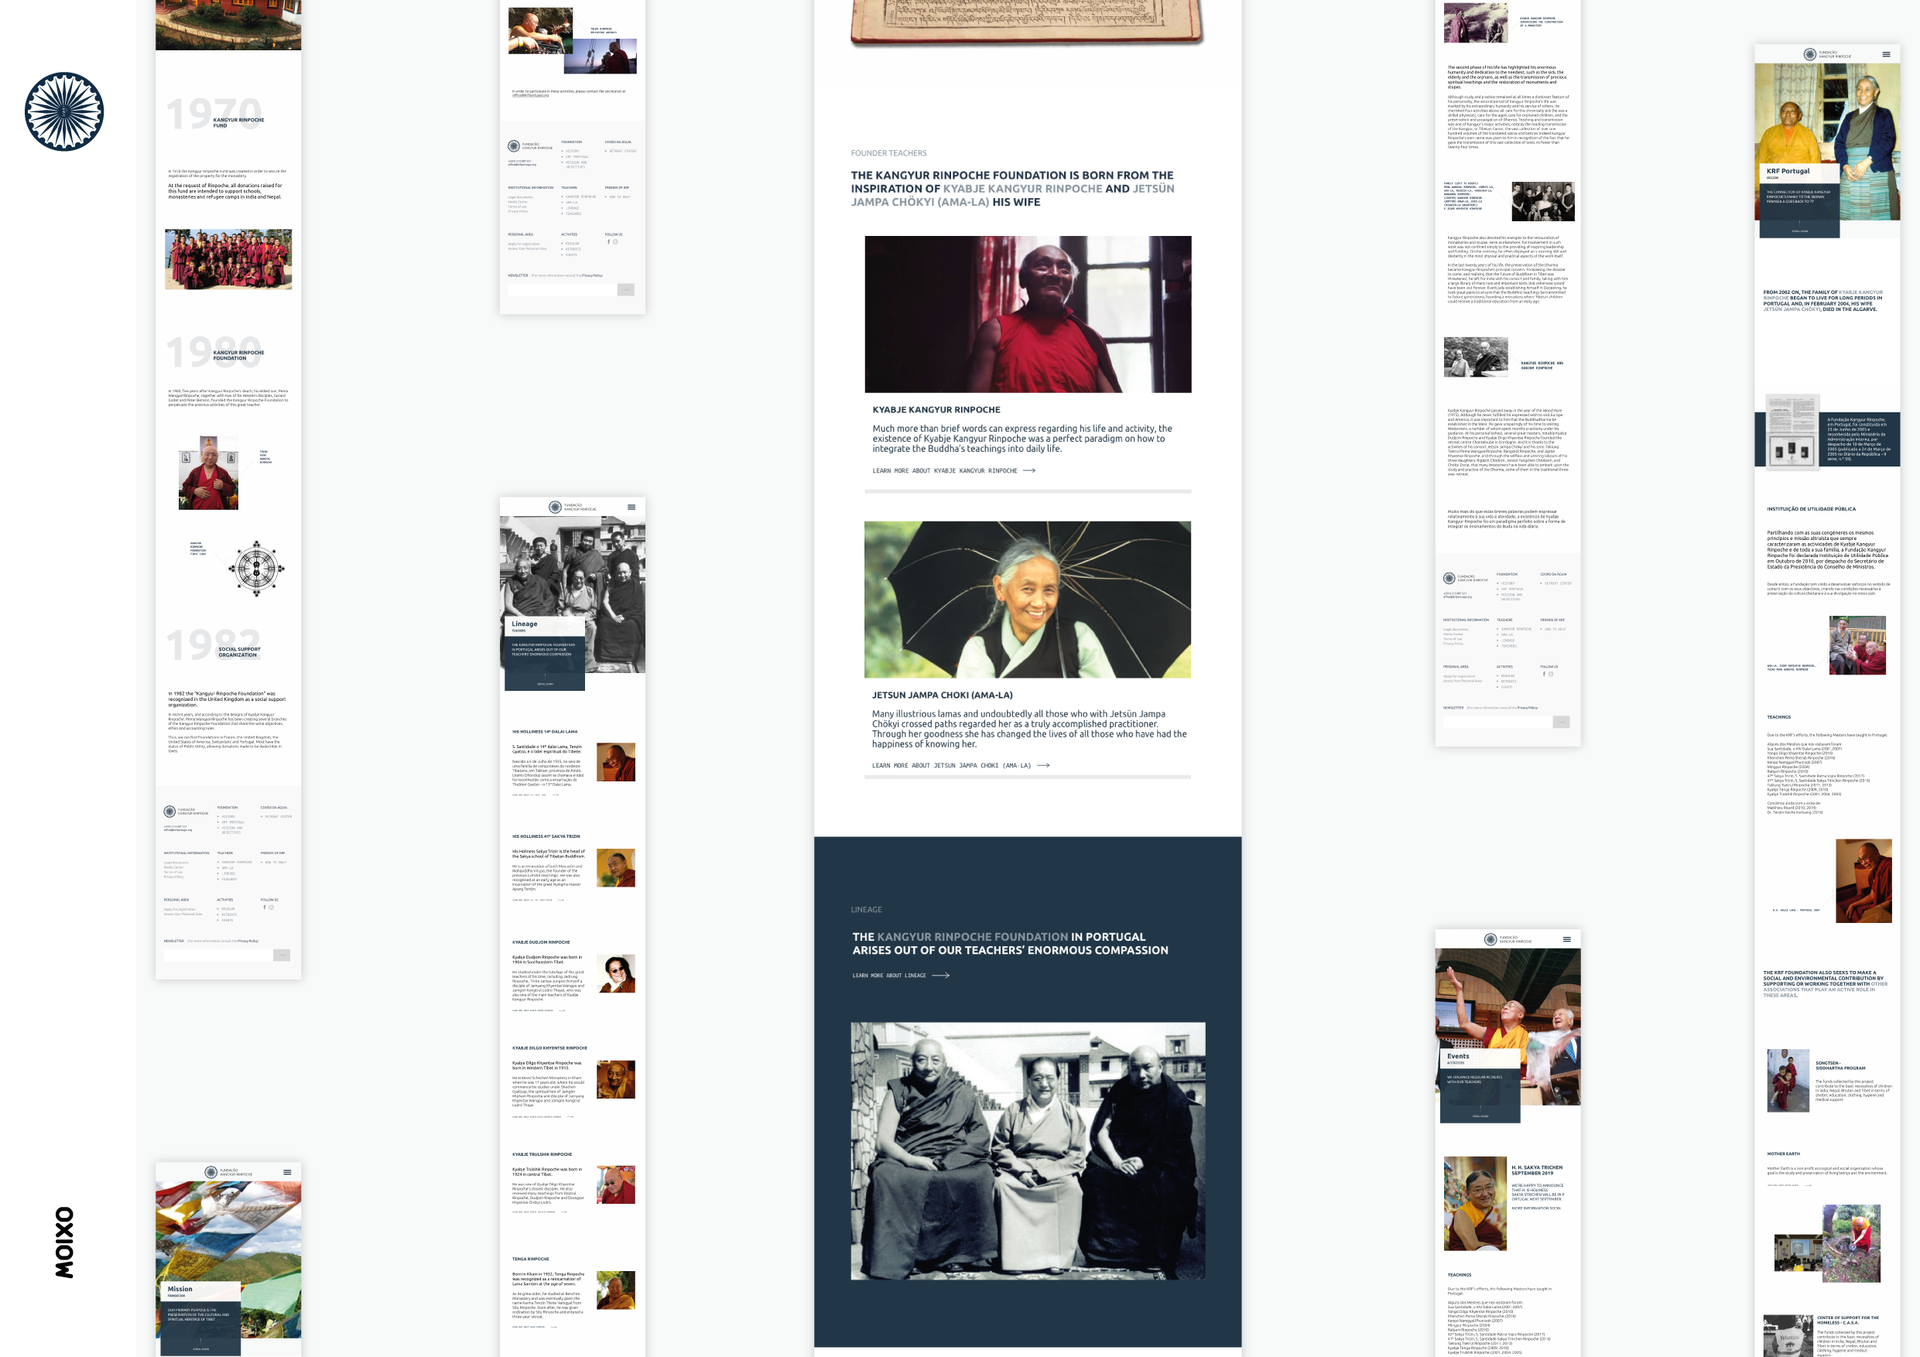Click the vertical MOIXO logo

tap(64, 1242)
